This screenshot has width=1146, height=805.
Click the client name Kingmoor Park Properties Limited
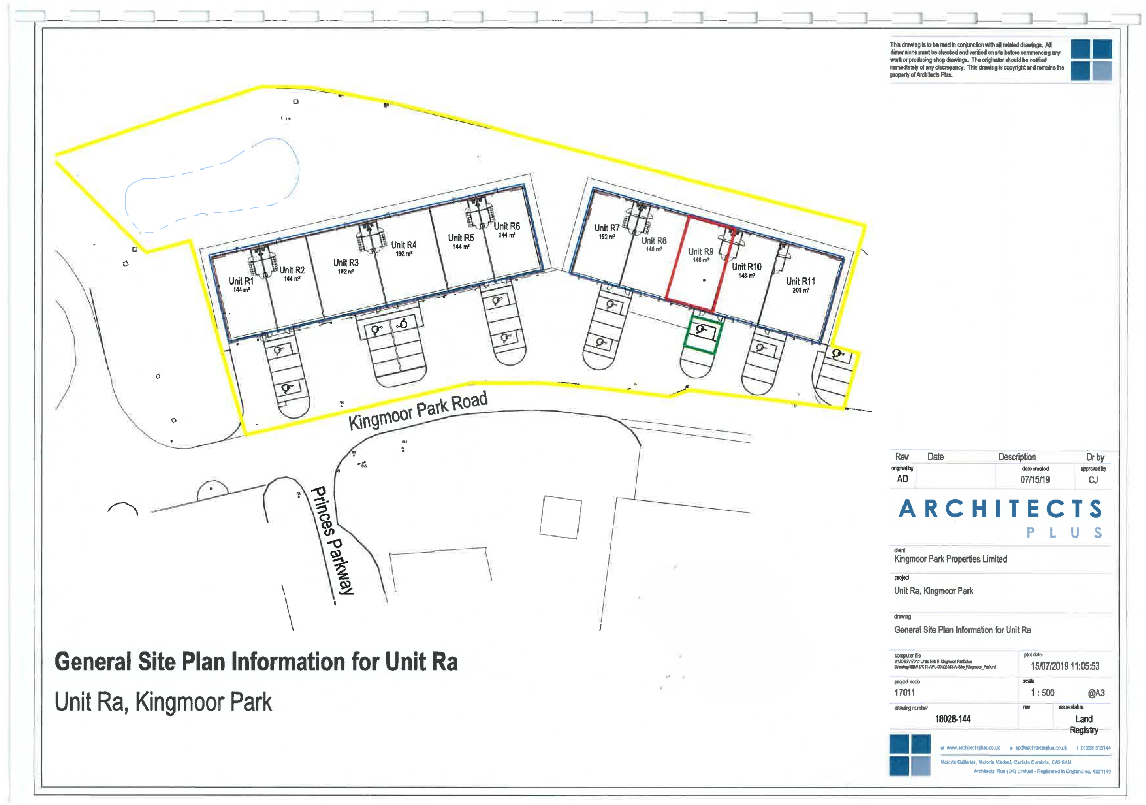pos(950,559)
